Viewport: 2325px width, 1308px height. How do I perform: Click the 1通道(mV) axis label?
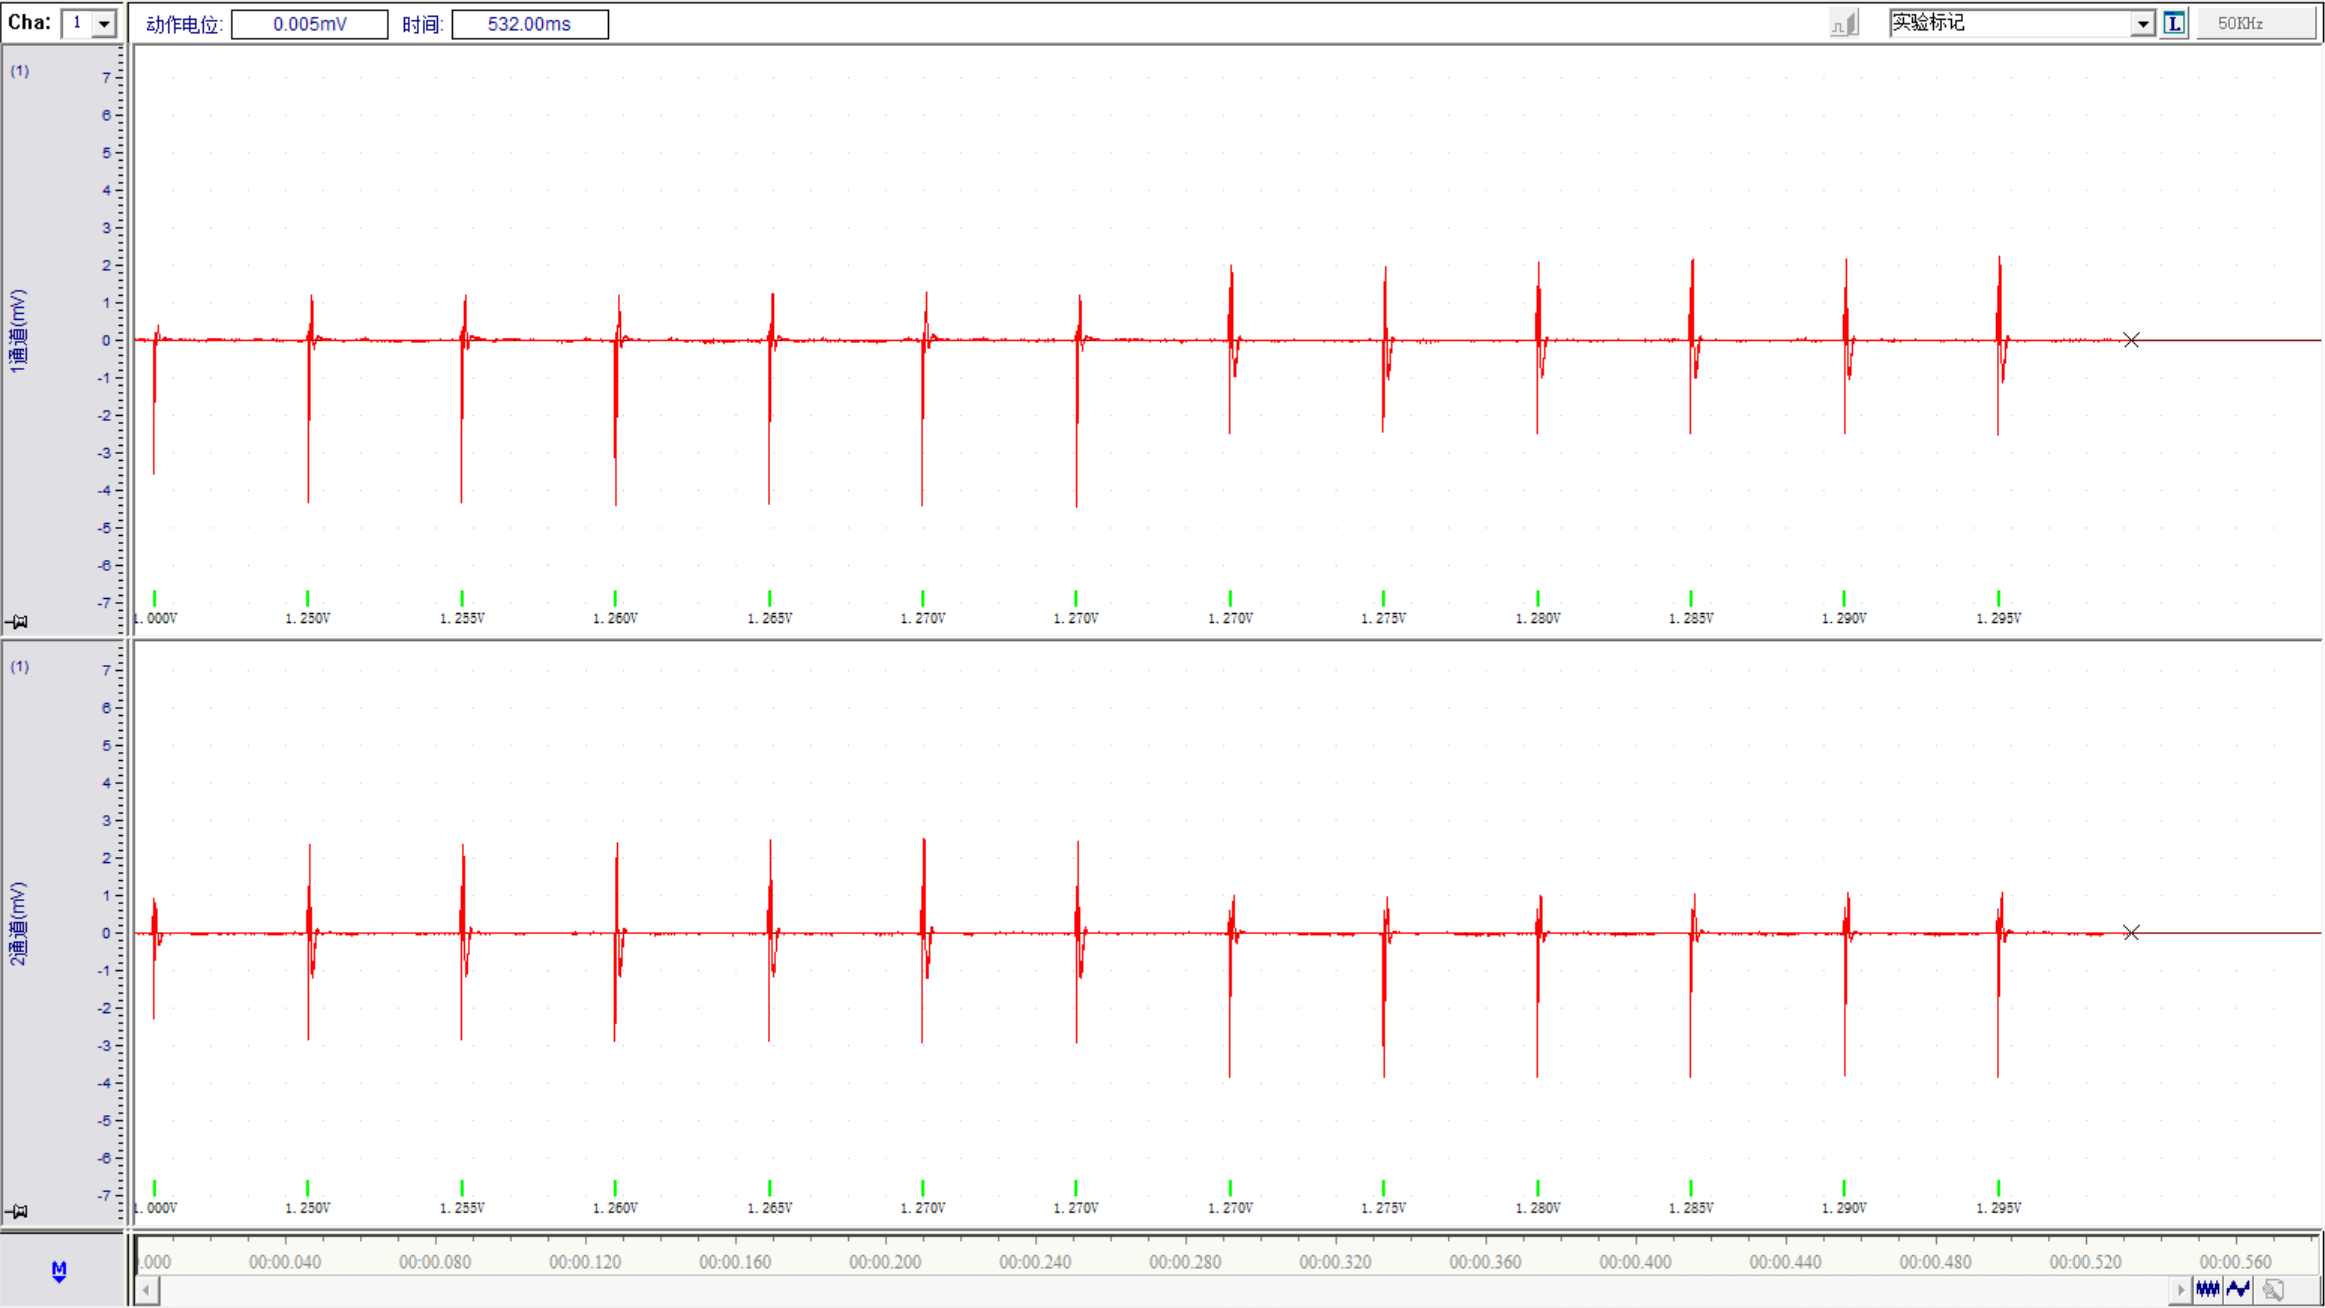click(18, 331)
